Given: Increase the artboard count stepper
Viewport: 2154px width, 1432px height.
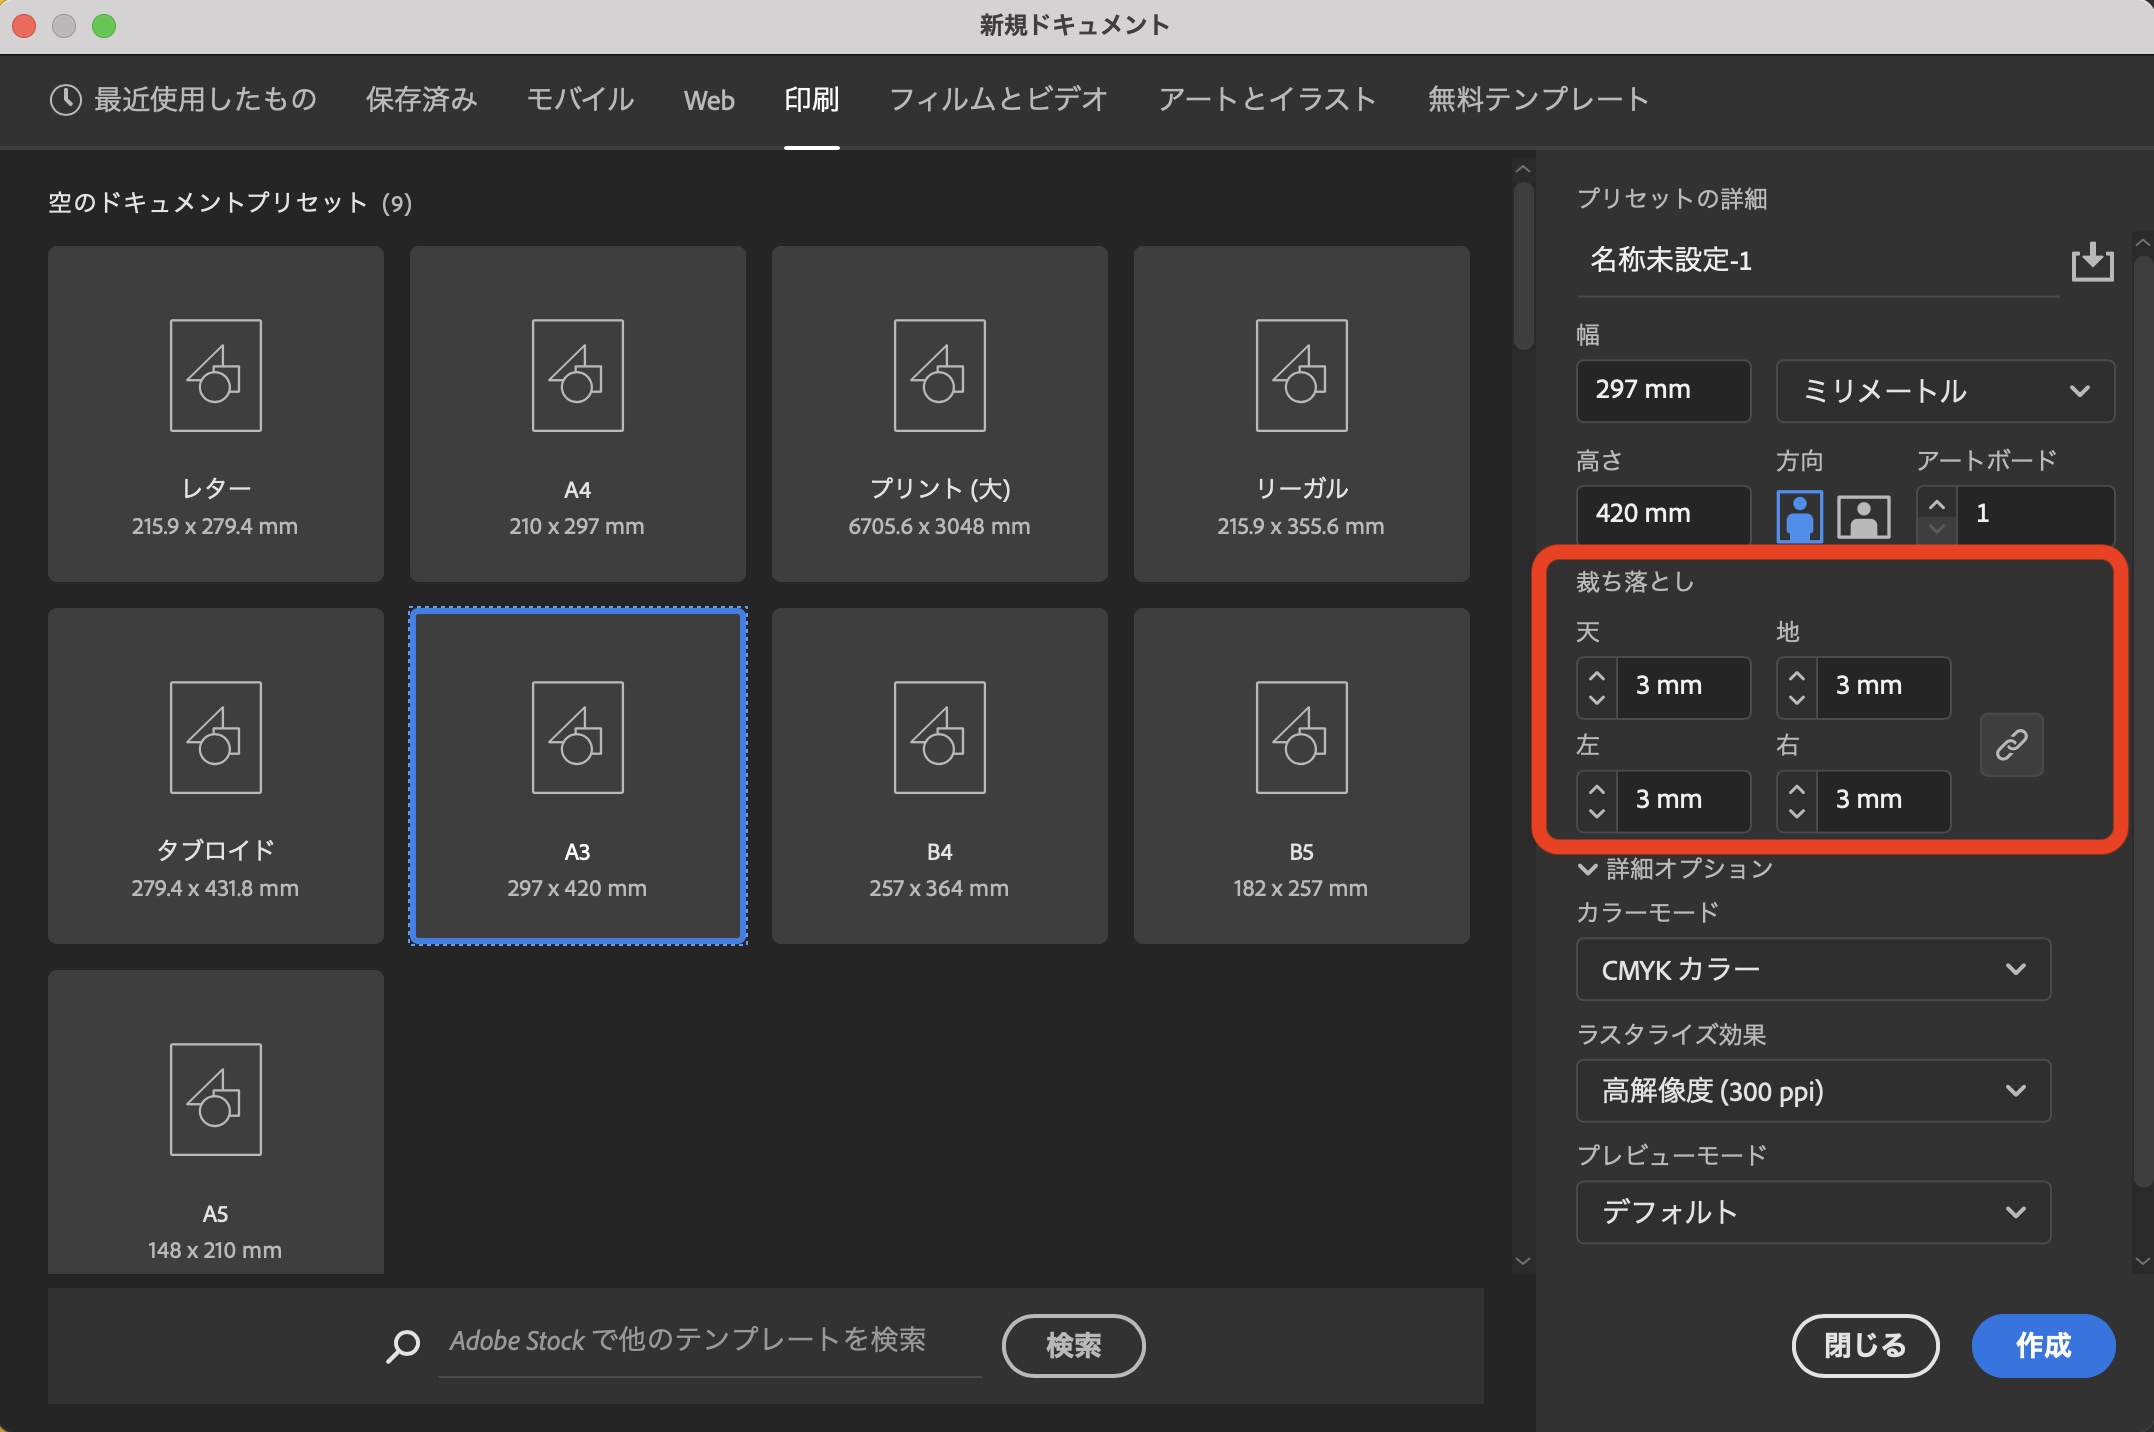Looking at the screenshot, I should tap(1937, 504).
